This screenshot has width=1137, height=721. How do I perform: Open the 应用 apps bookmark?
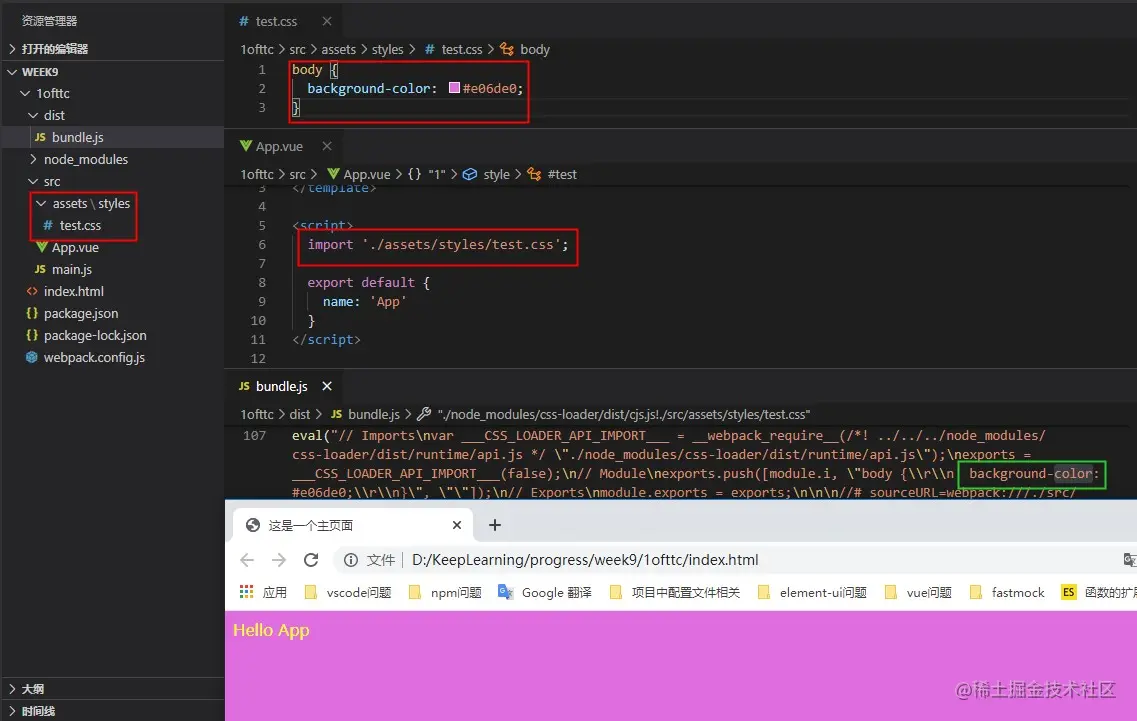click(x=264, y=593)
